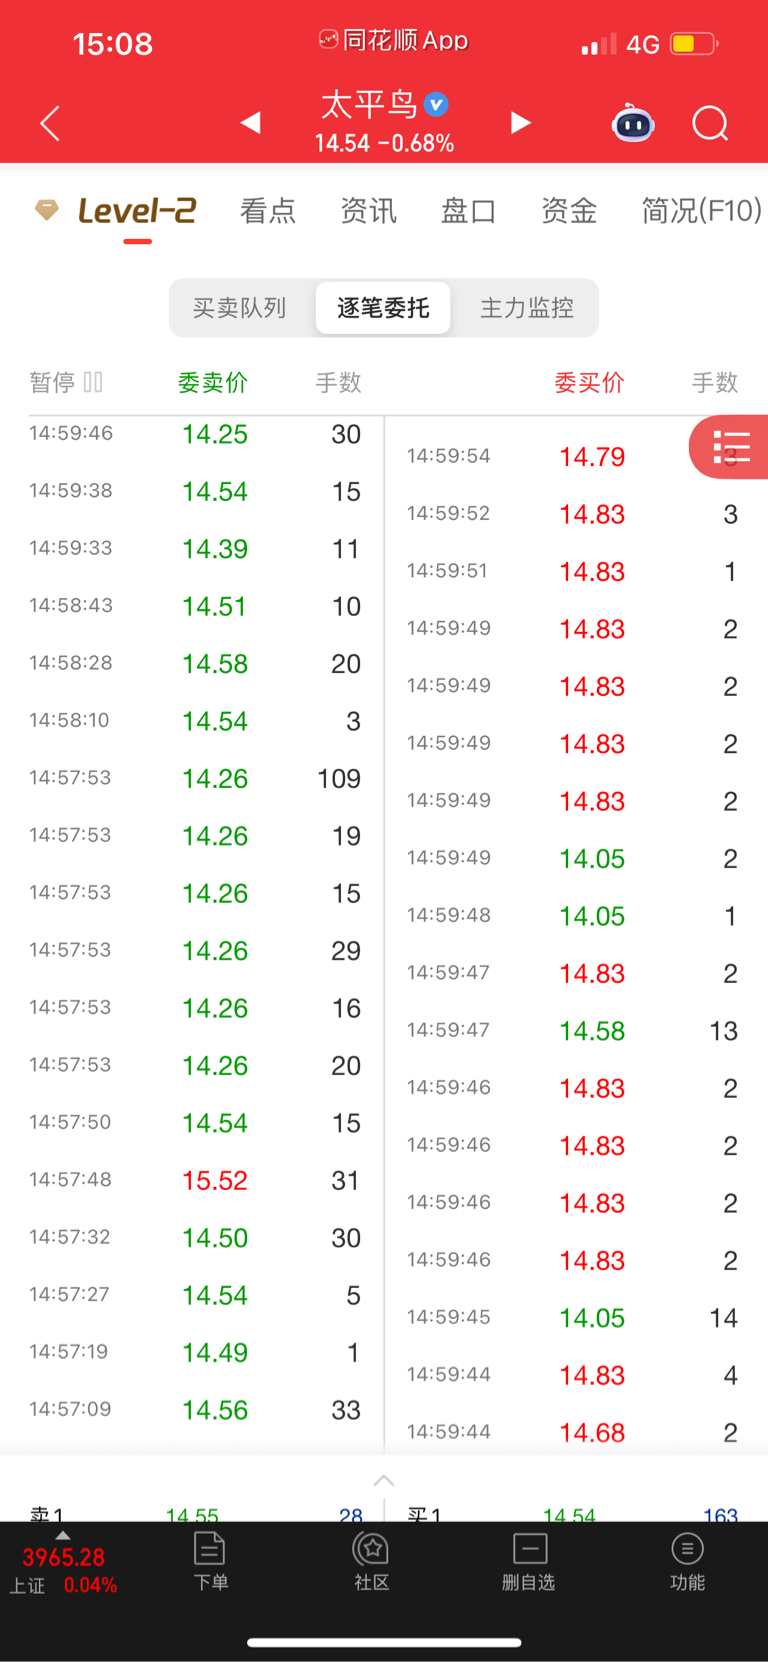Open 功能 functions menu icon
Image resolution: width=768 pixels, height=1662 pixels.
click(x=687, y=1561)
